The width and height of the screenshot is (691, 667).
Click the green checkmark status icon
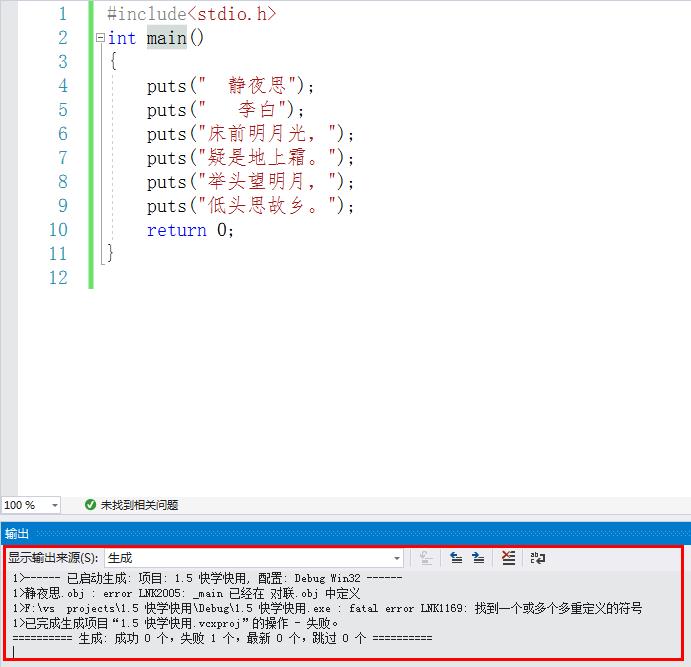coord(90,504)
